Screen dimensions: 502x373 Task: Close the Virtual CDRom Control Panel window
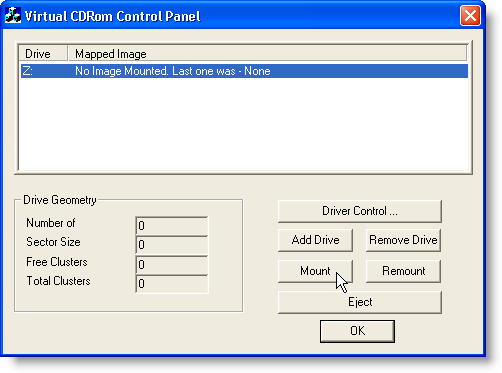[x=470, y=16]
